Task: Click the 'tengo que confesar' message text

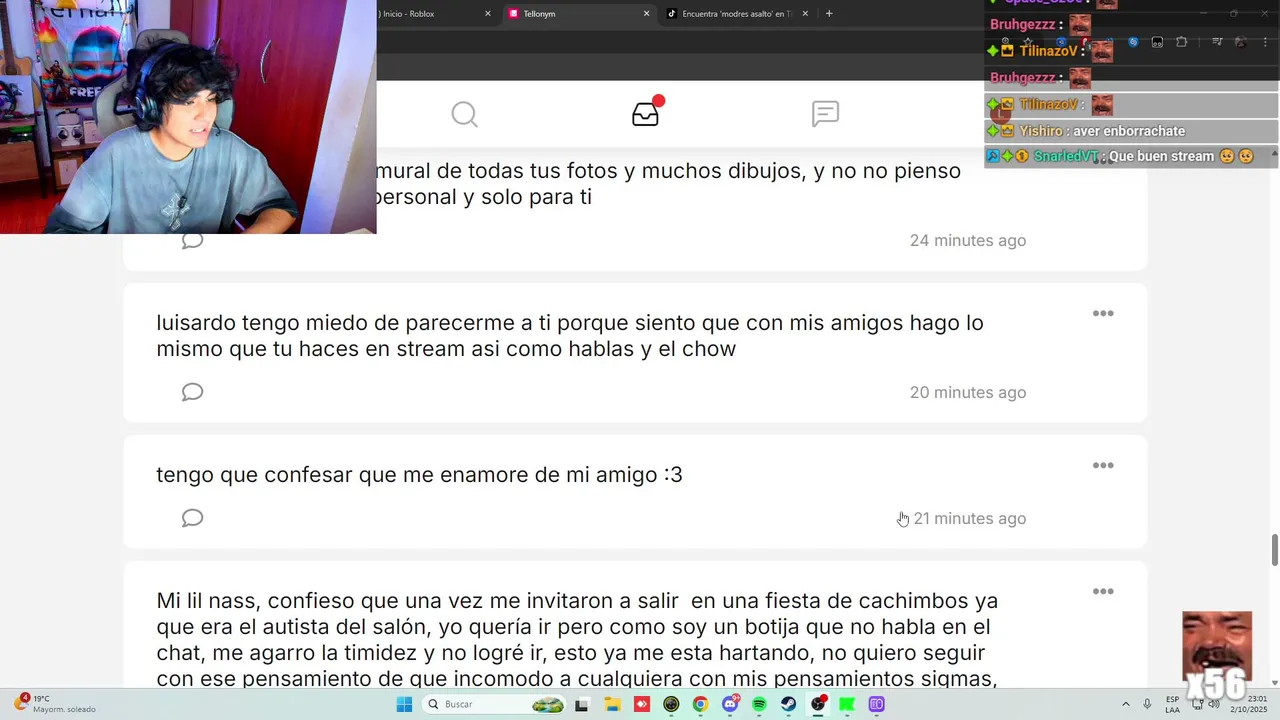Action: 419,475
